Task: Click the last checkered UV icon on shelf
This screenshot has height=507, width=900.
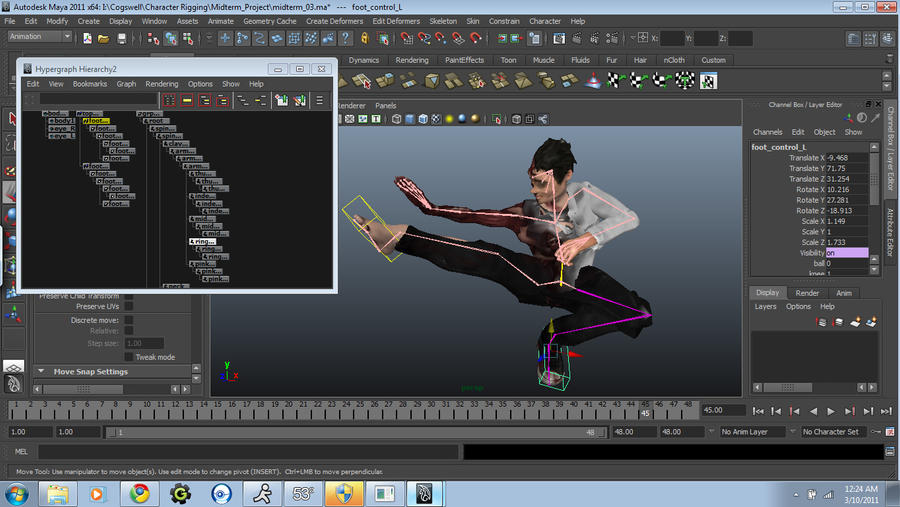Action: 708,81
